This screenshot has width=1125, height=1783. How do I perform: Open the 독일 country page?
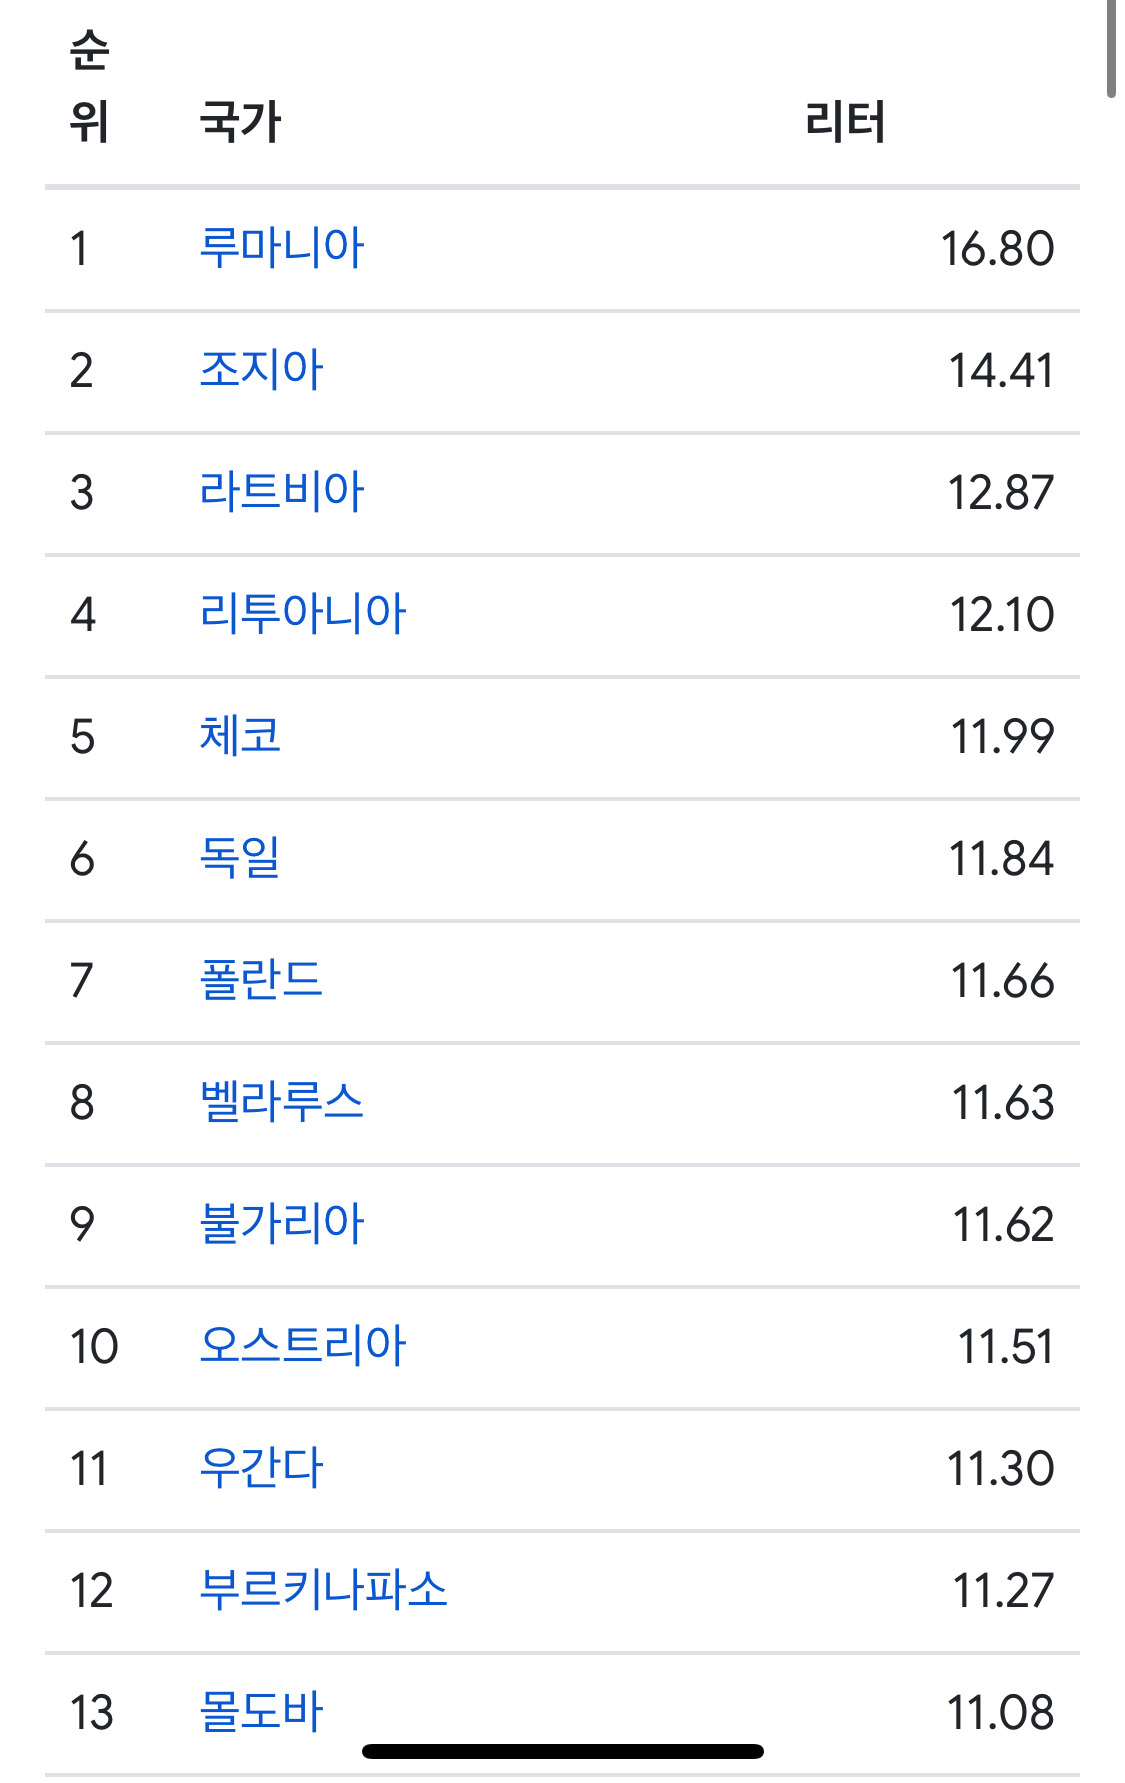click(x=240, y=858)
